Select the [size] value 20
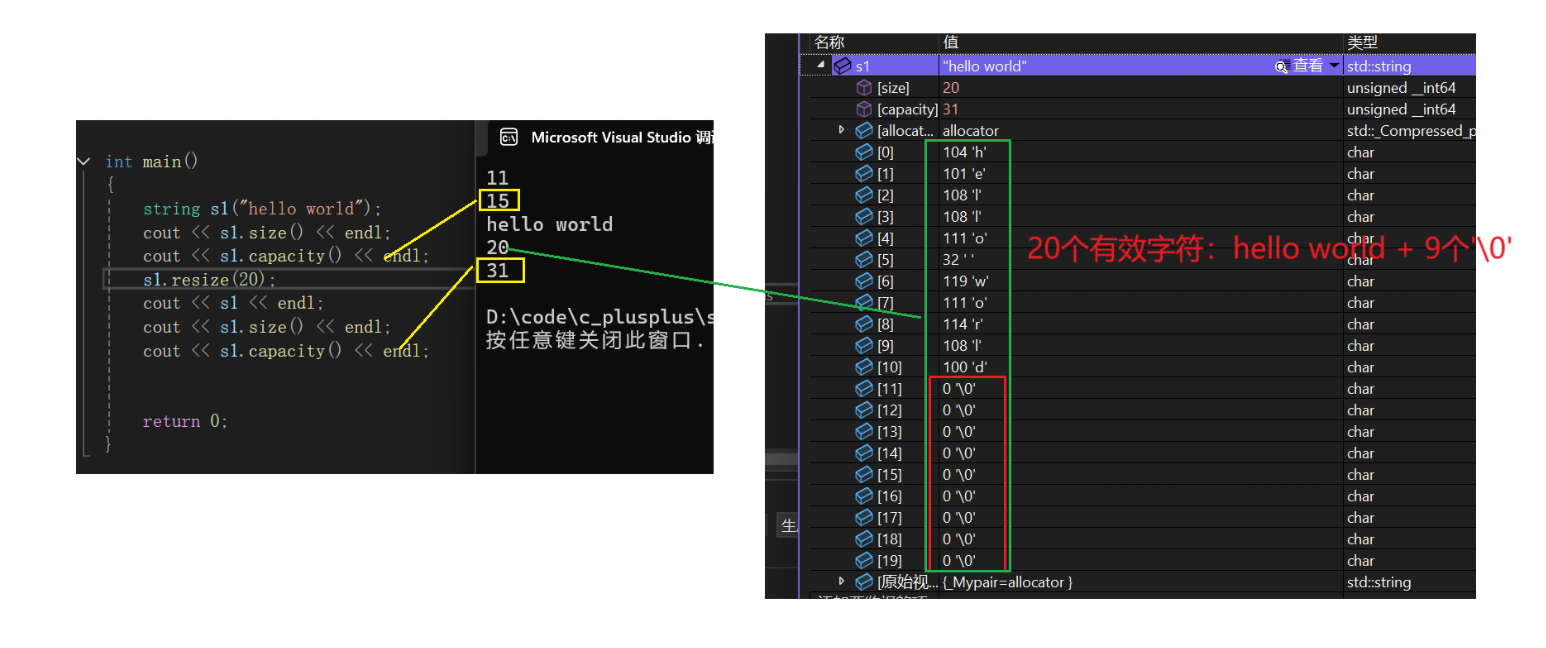The height and width of the screenshot is (648, 1546). tap(951, 88)
